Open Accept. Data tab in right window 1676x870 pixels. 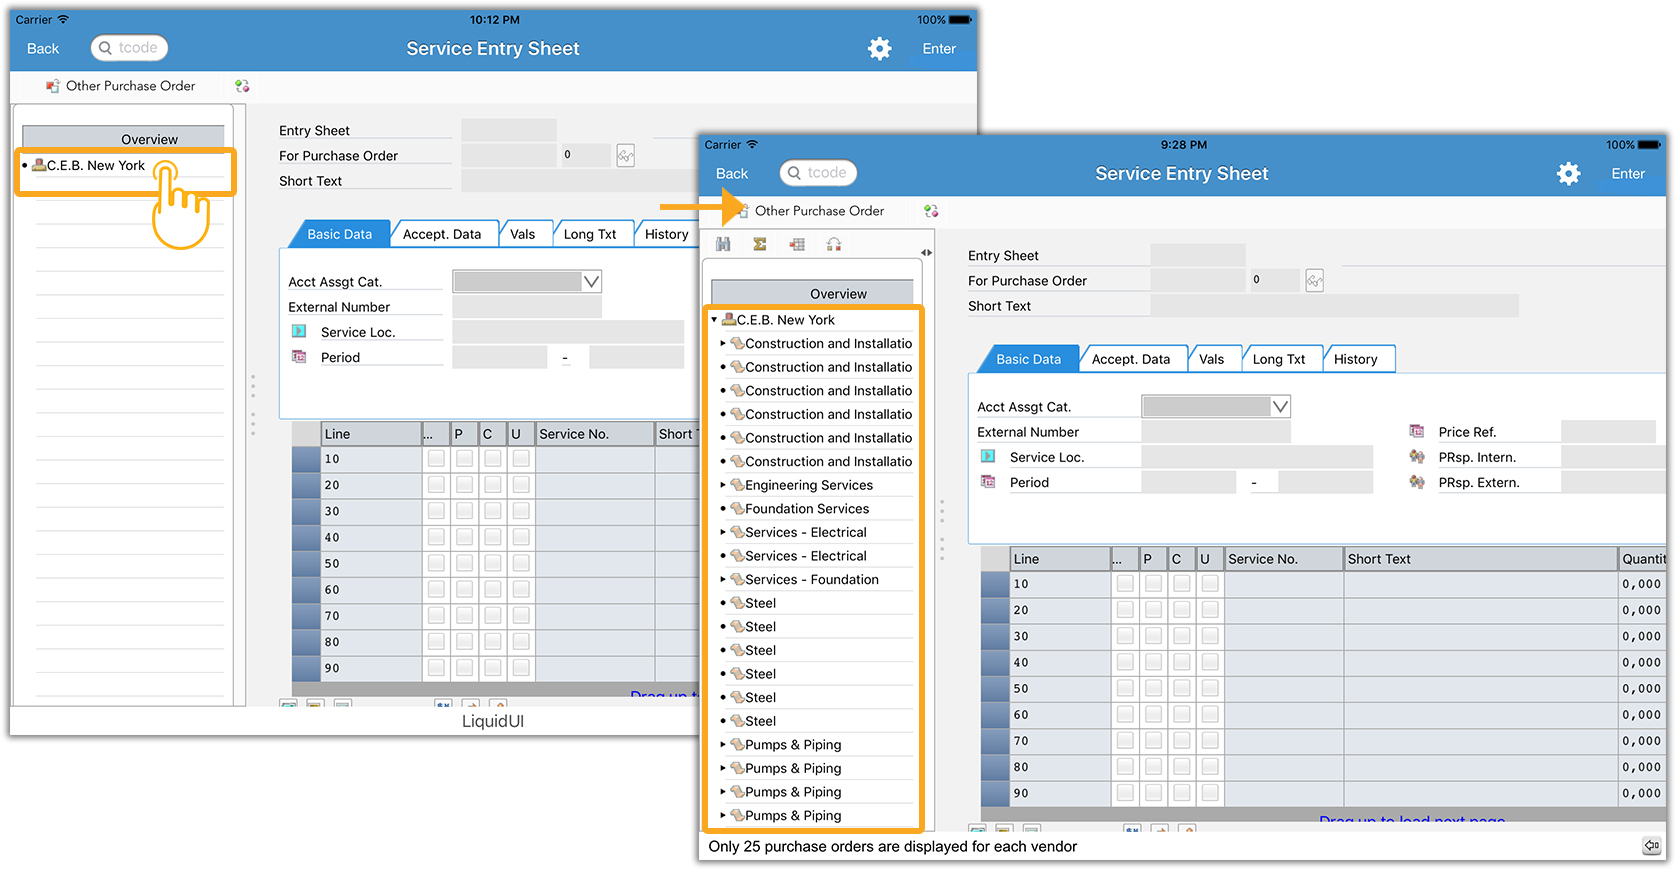pyautogui.click(x=1130, y=359)
